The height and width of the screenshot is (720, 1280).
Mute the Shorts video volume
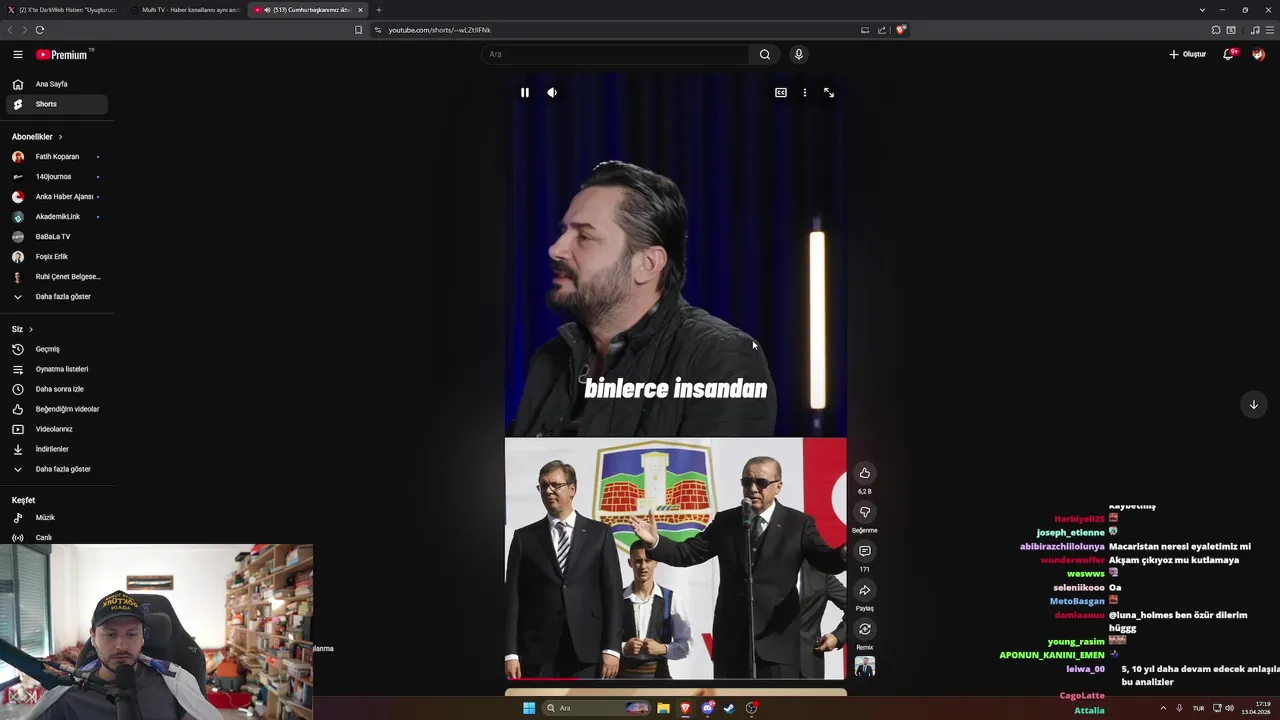coord(552,92)
